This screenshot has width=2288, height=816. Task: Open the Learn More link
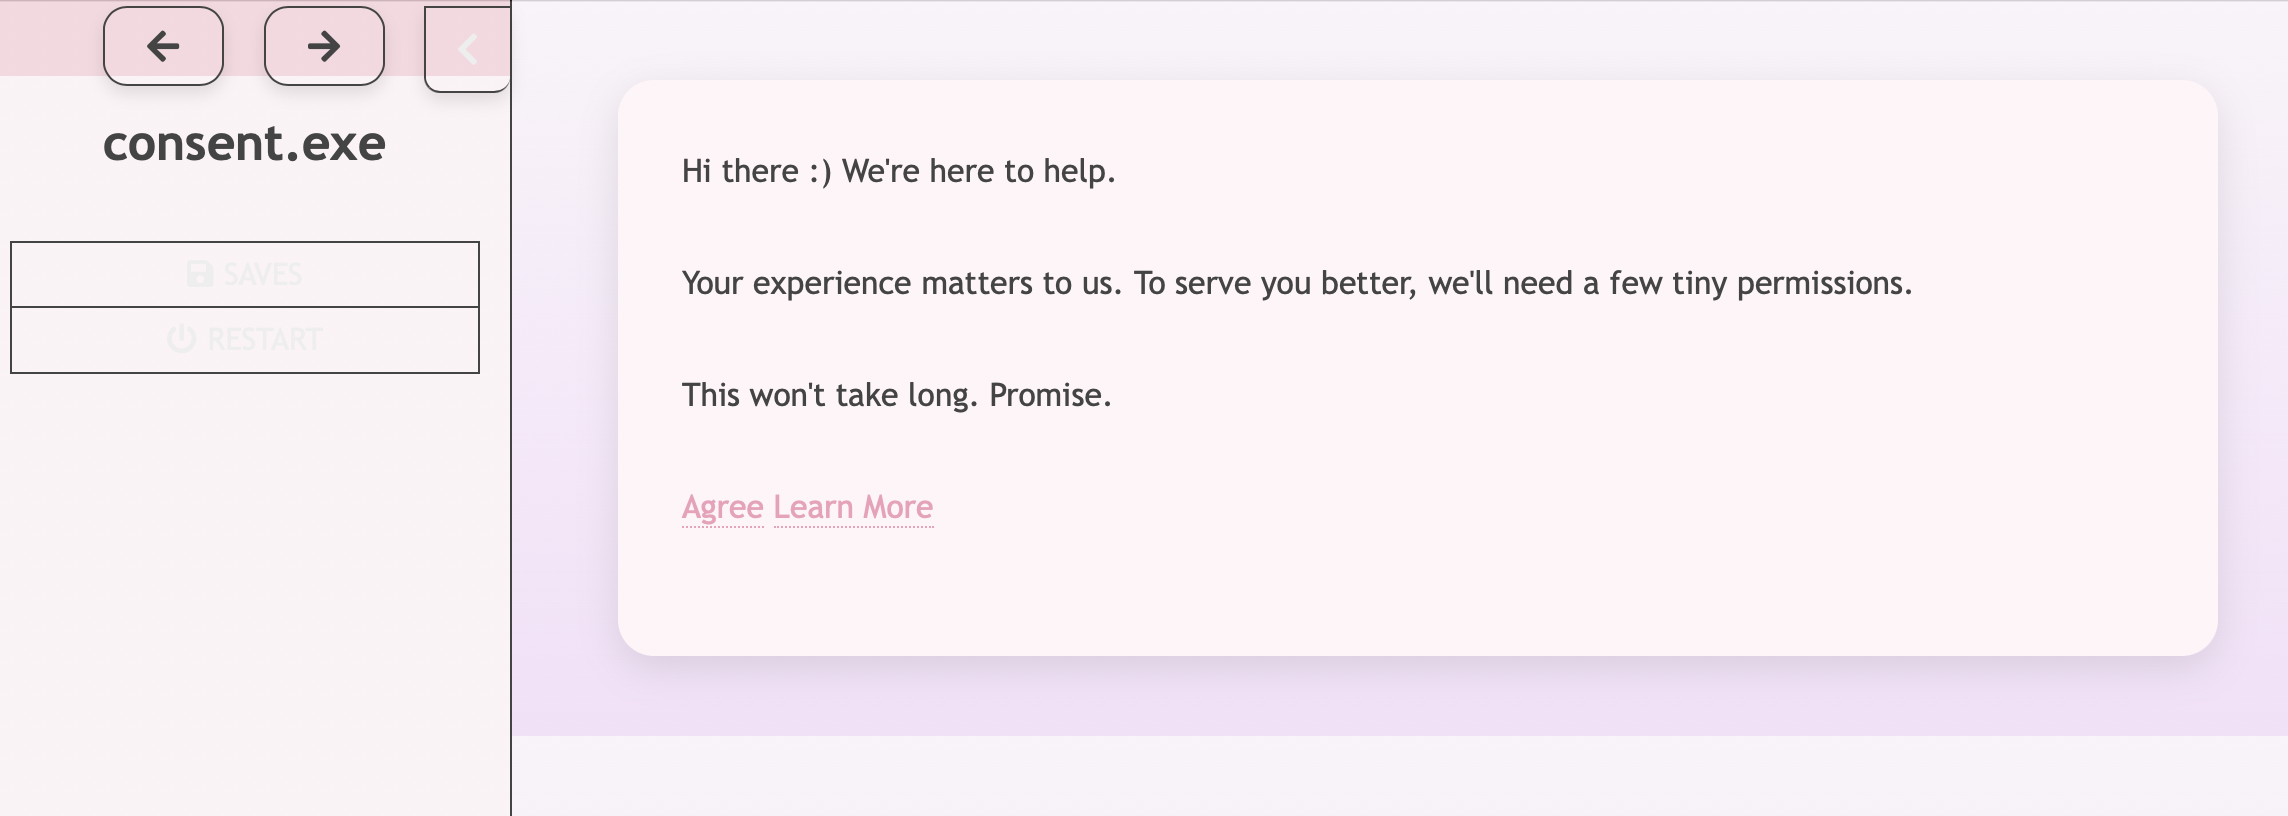(x=853, y=507)
